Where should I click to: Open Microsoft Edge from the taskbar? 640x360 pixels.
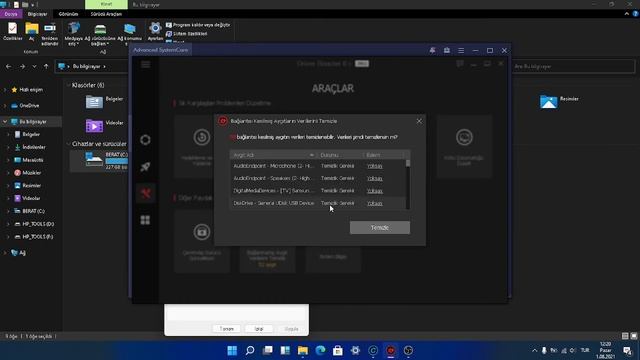pos(320,351)
